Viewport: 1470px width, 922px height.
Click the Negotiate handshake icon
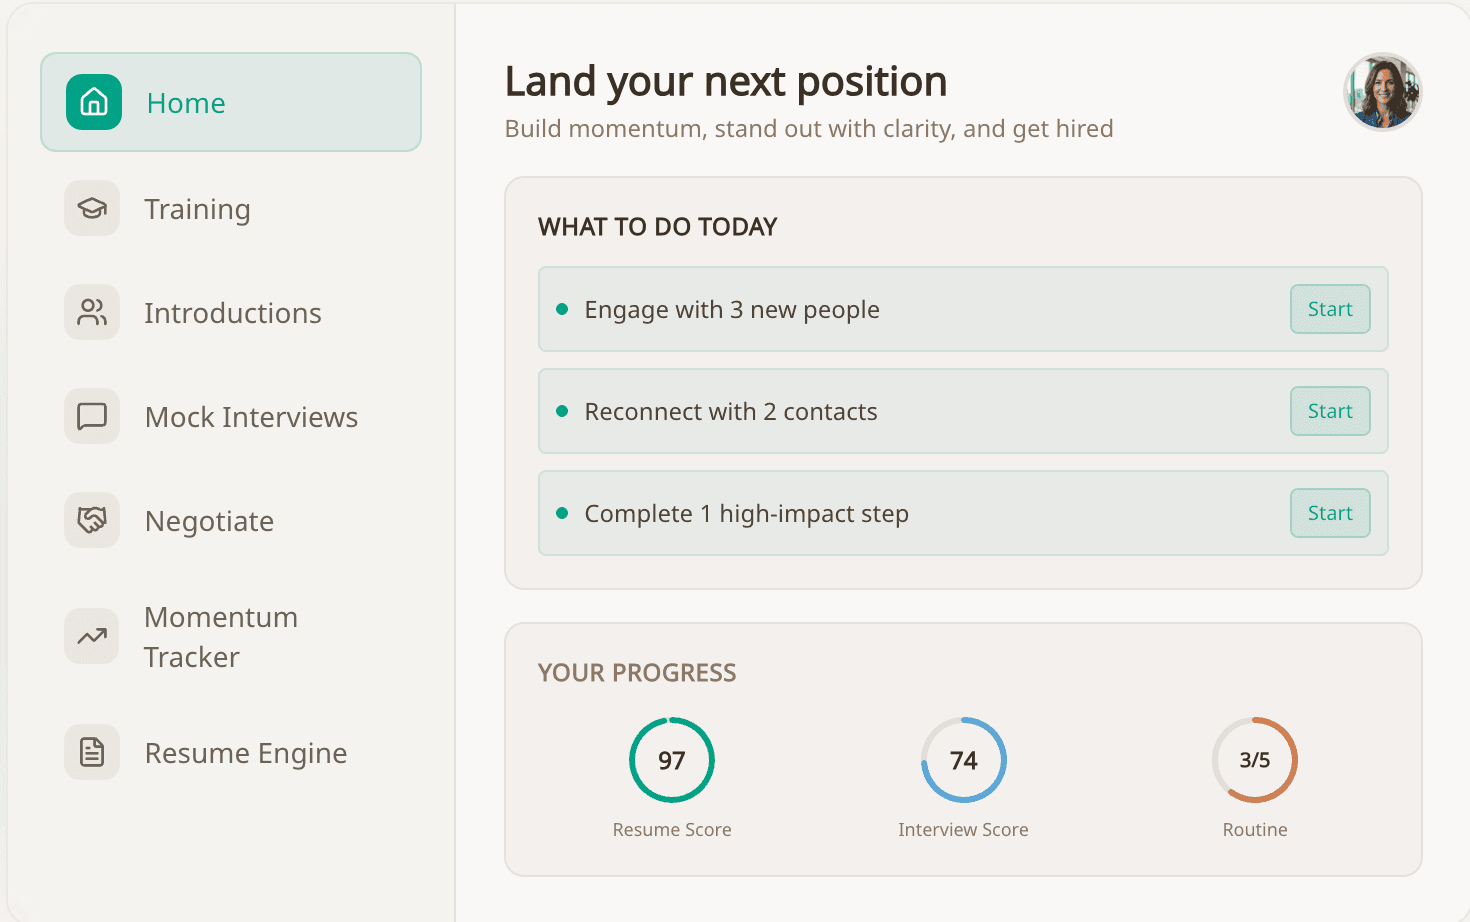(92, 520)
